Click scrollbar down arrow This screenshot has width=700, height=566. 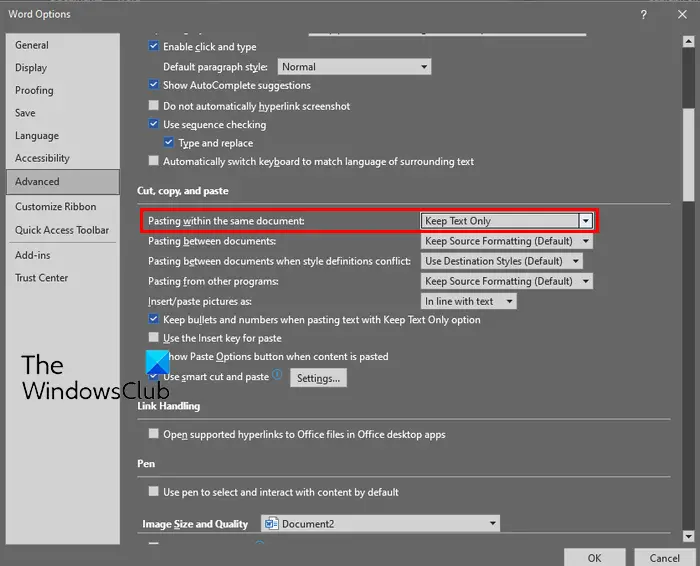(x=688, y=537)
